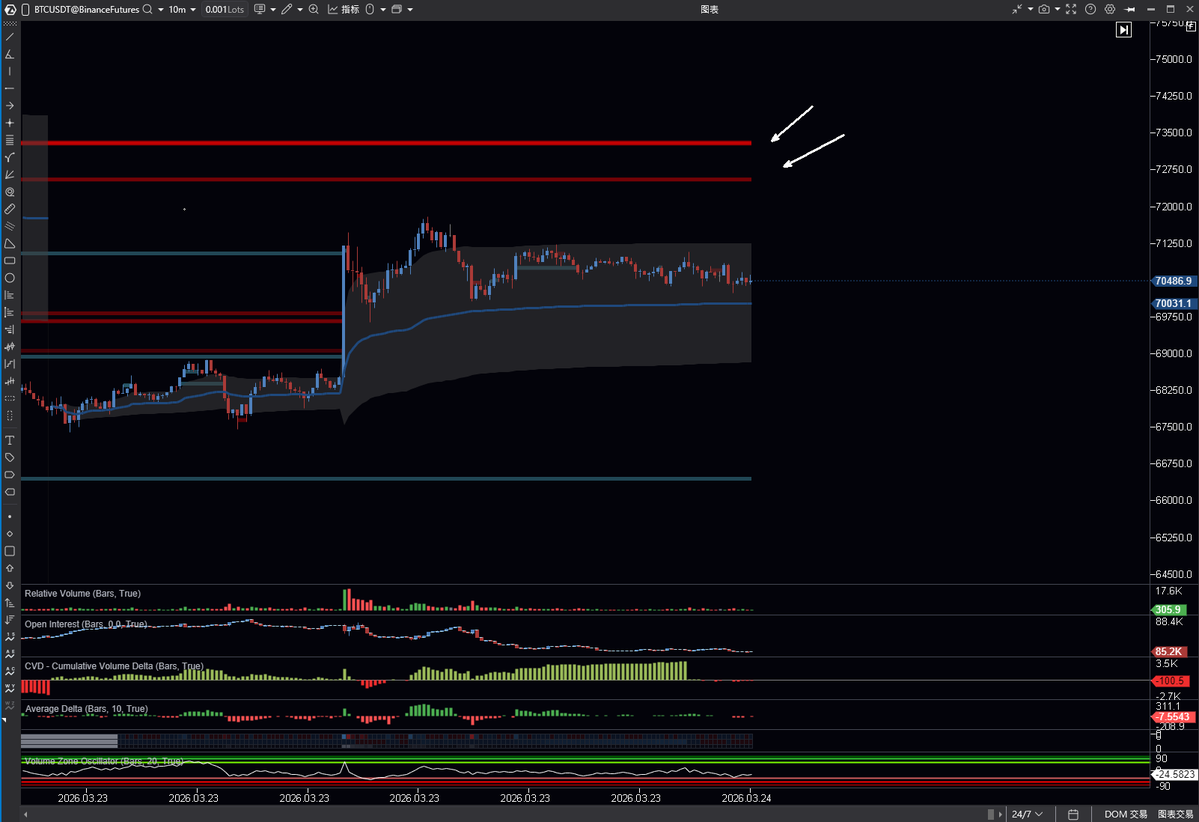
Task: Select the diamond marker tool
Action: click(10, 534)
